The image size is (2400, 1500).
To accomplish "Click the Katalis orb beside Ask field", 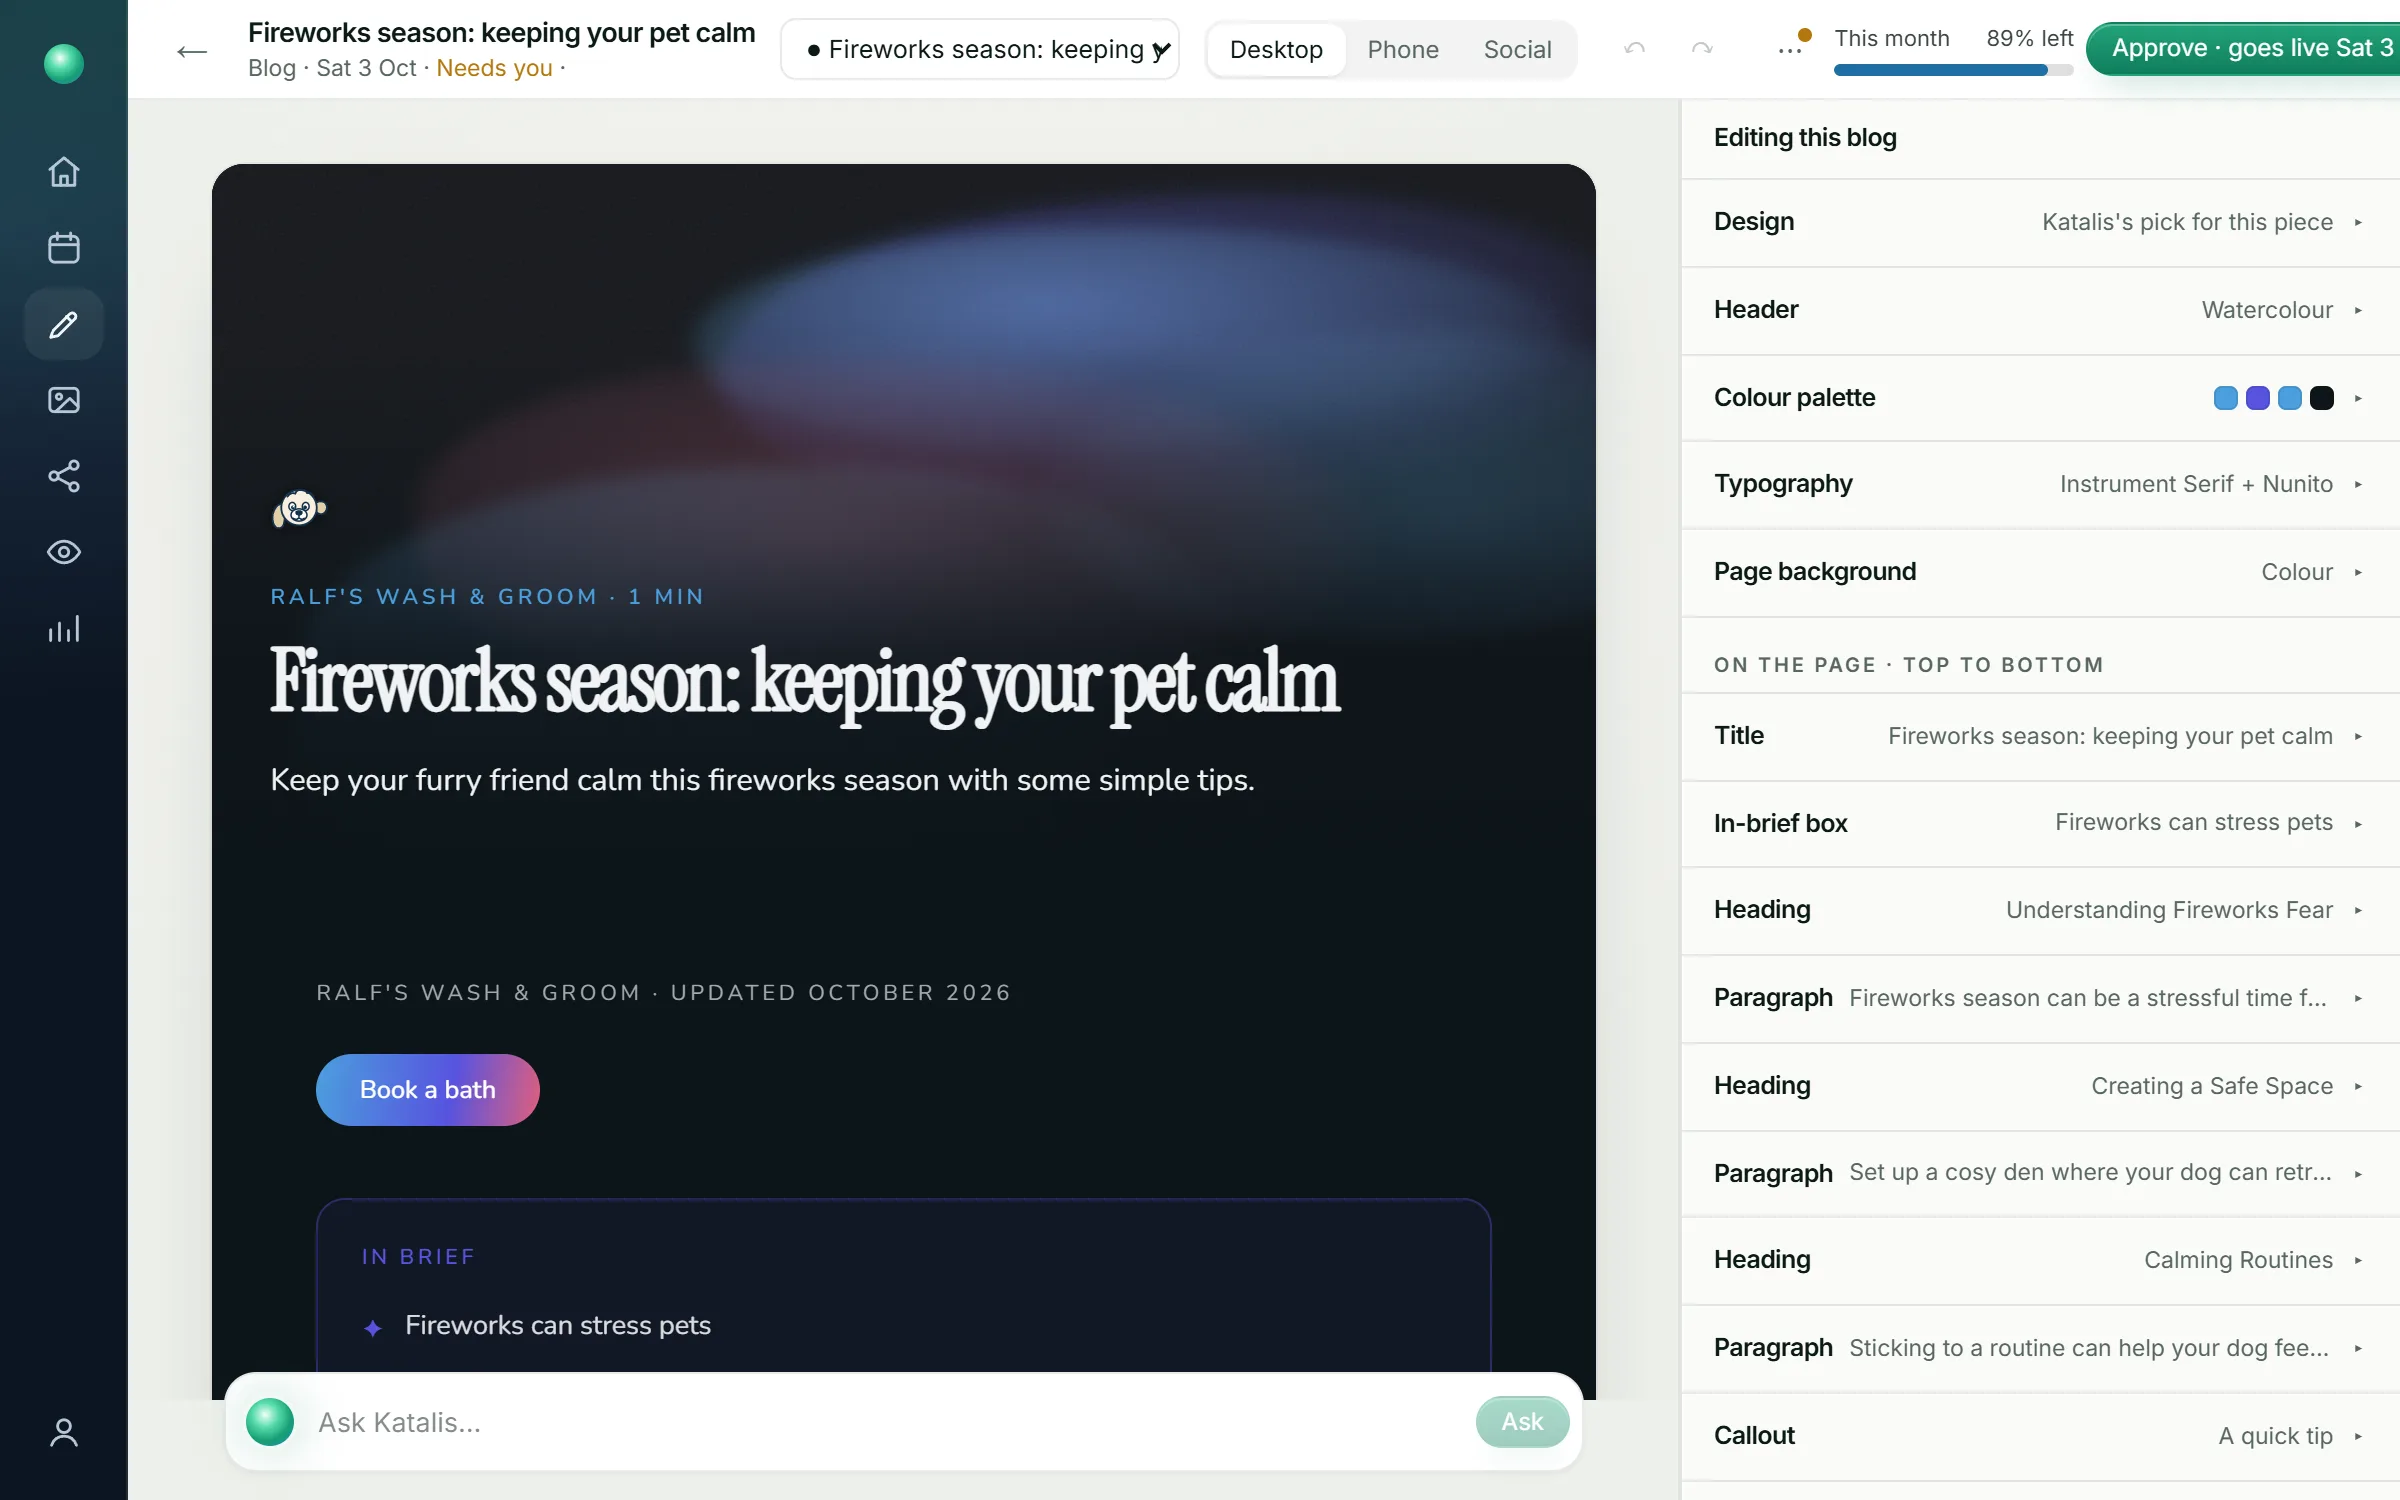I will (270, 1422).
